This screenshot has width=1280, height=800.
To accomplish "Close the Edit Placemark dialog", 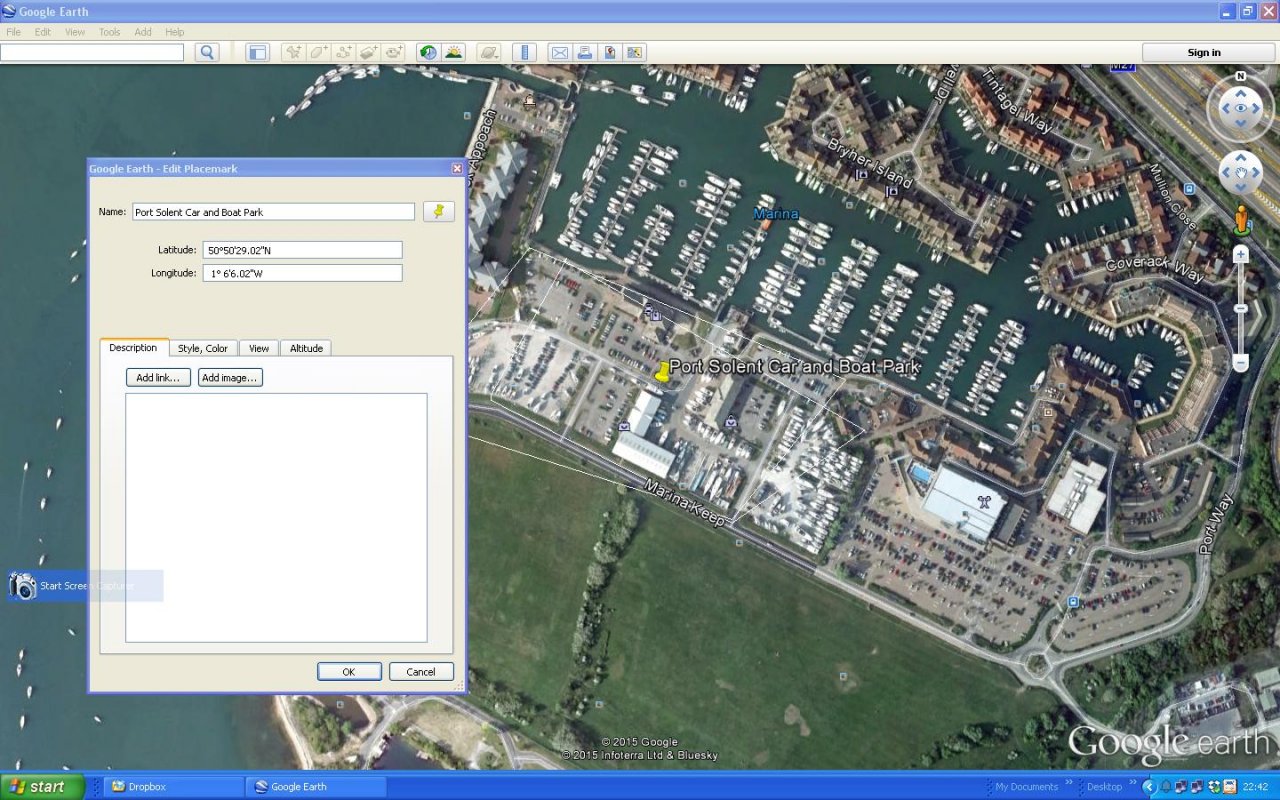I will click(x=457, y=169).
